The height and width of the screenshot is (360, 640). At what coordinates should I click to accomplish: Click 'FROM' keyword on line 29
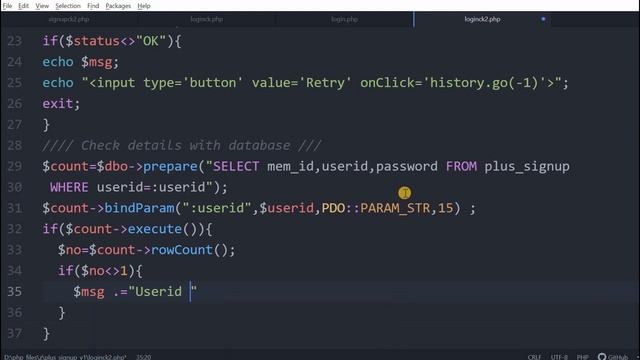[461, 166]
